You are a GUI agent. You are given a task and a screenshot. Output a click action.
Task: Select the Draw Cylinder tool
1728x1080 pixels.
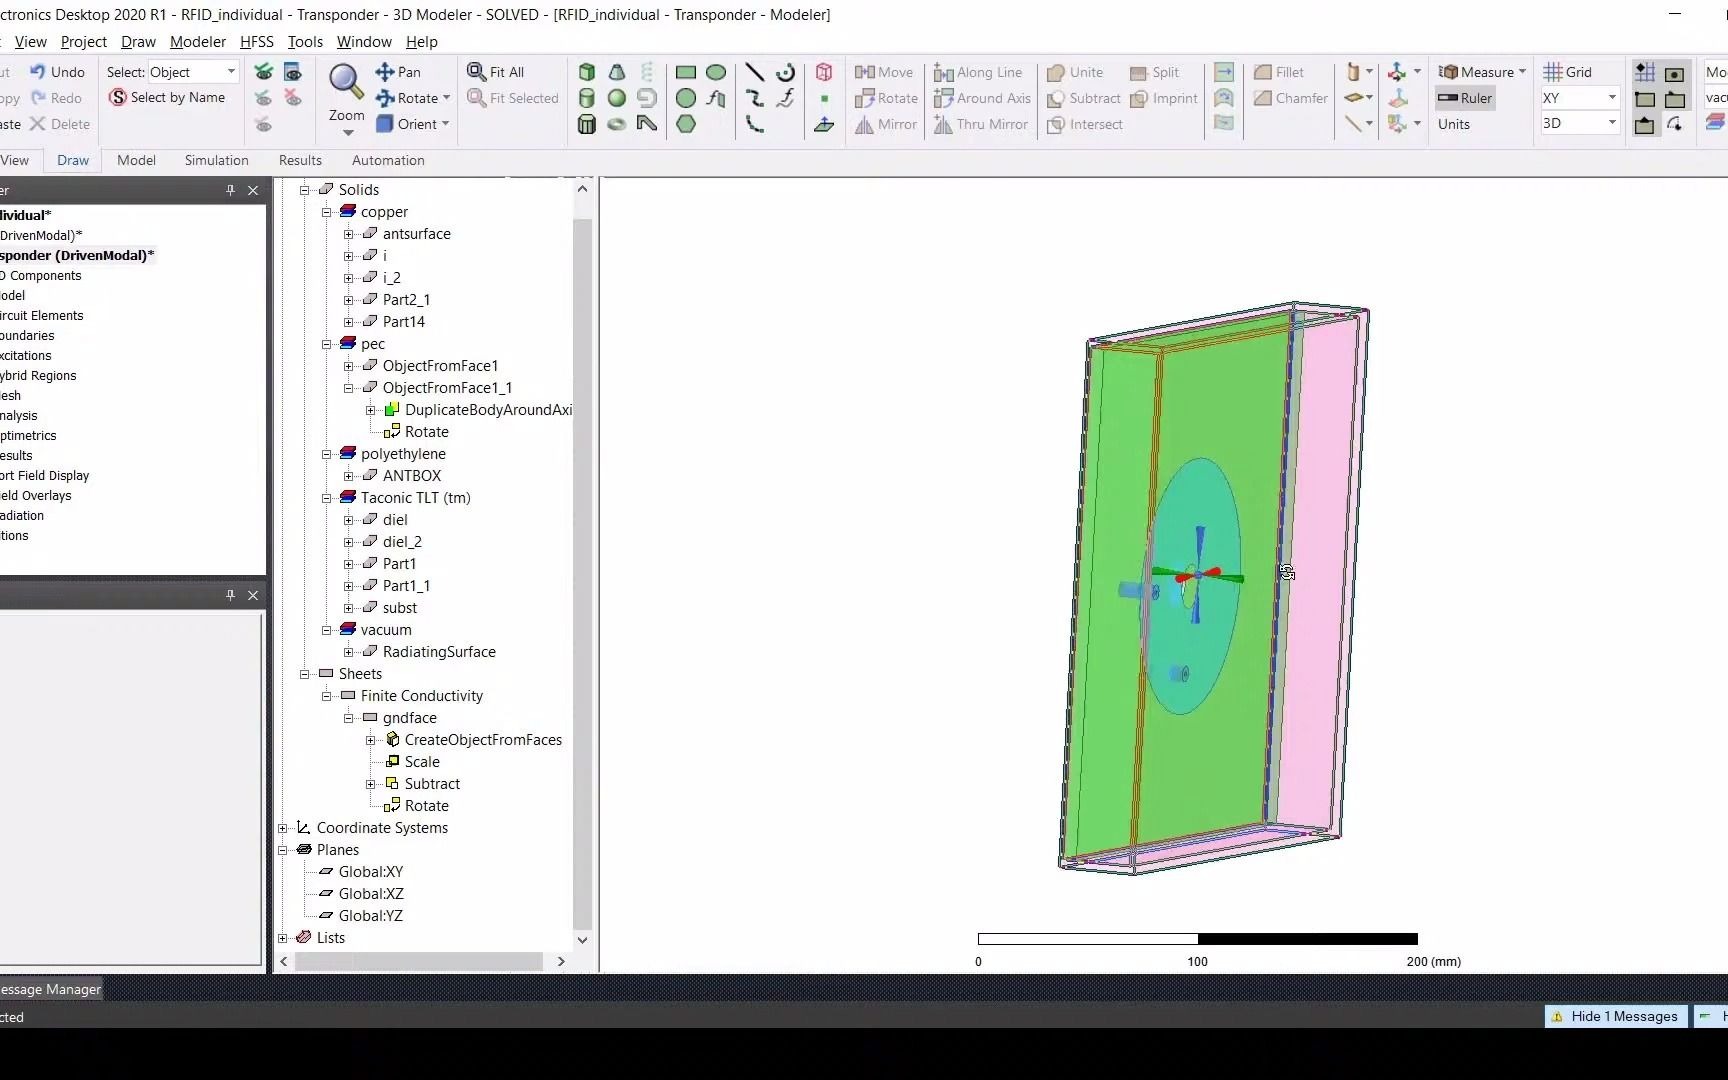pos(586,98)
